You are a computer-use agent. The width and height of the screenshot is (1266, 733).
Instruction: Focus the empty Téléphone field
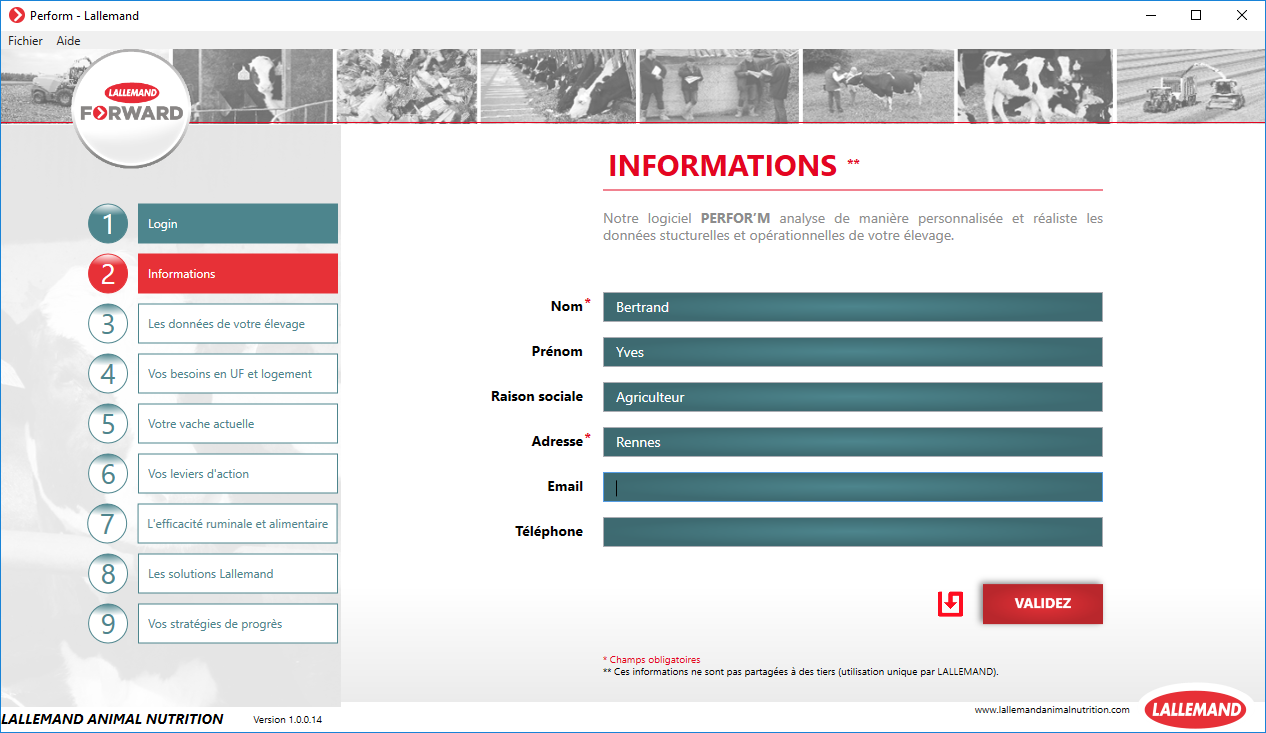coord(853,532)
